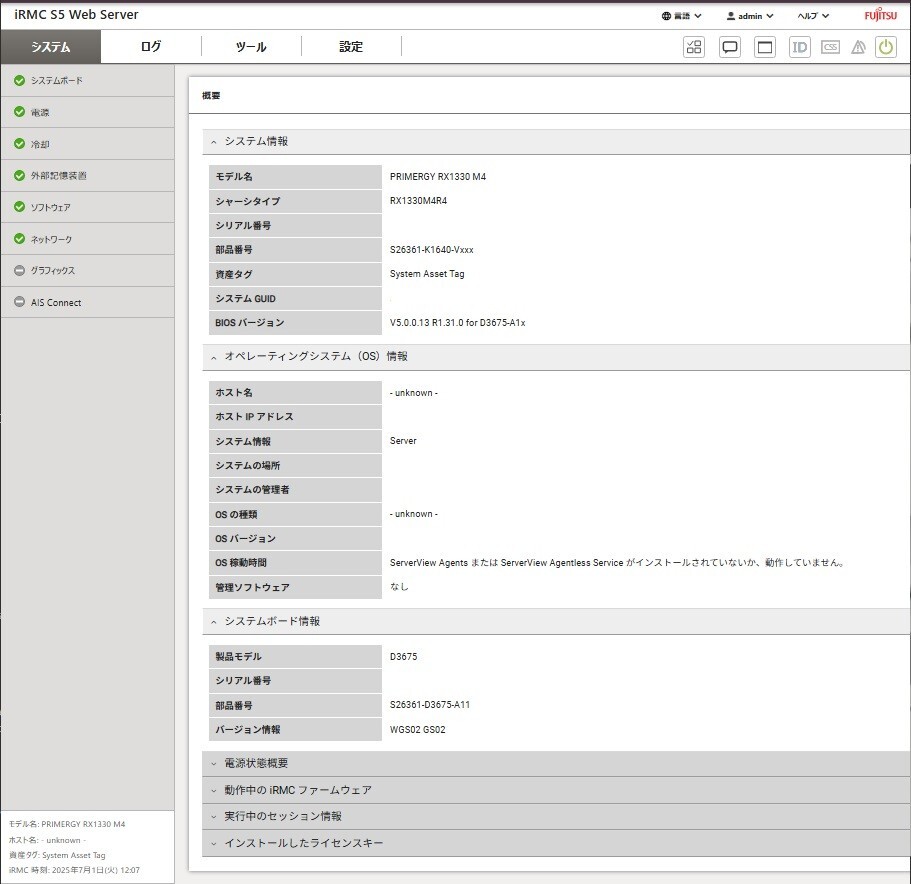The width and height of the screenshot is (911, 884).
Task: Click the System Asset Tag value in table
Action: (x=427, y=274)
